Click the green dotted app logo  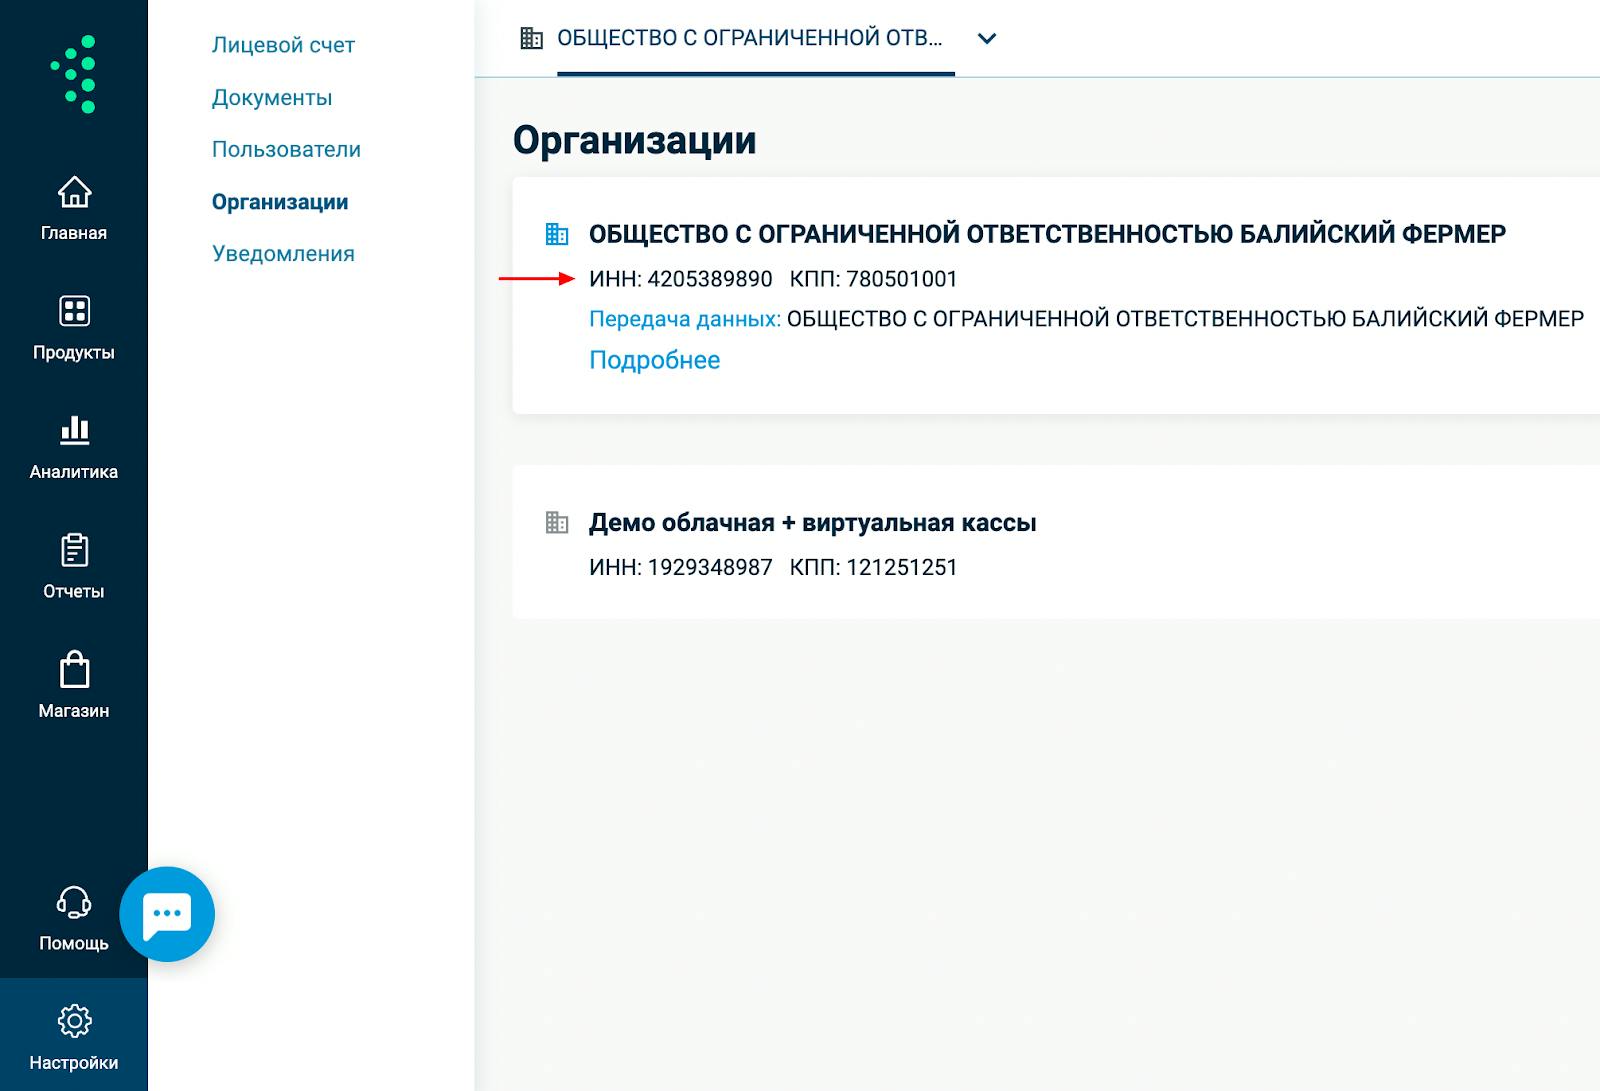click(74, 74)
